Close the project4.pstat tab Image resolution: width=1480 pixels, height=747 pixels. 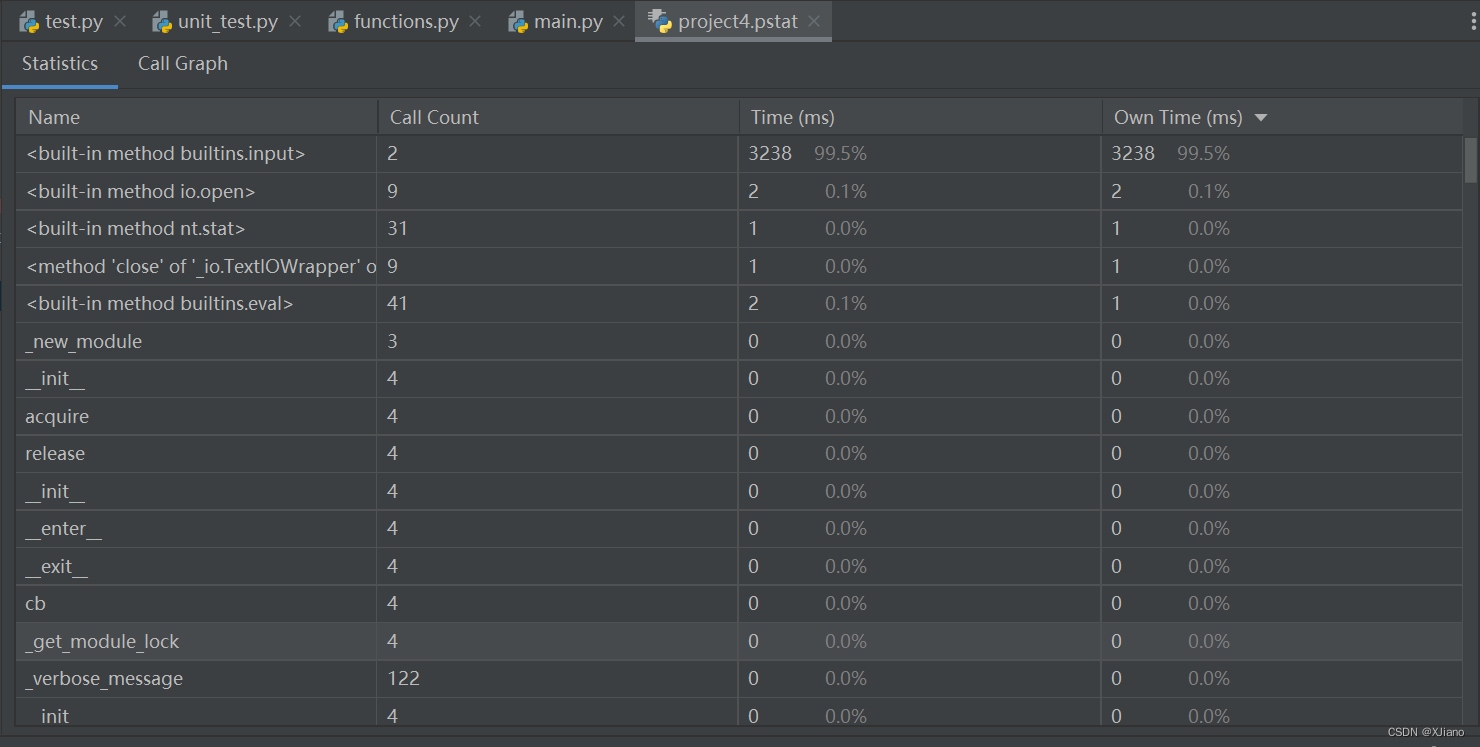pos(814,21)
